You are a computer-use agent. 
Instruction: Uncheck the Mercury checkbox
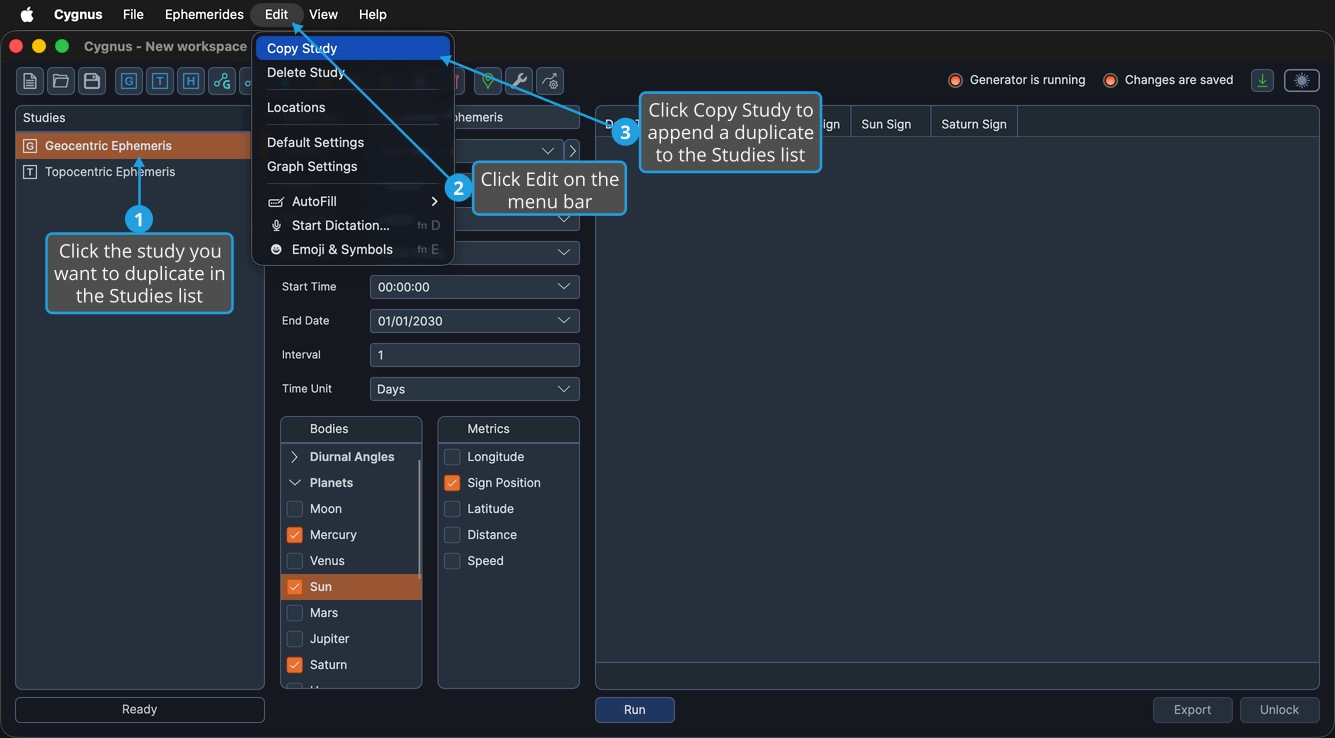click(295, 535)
